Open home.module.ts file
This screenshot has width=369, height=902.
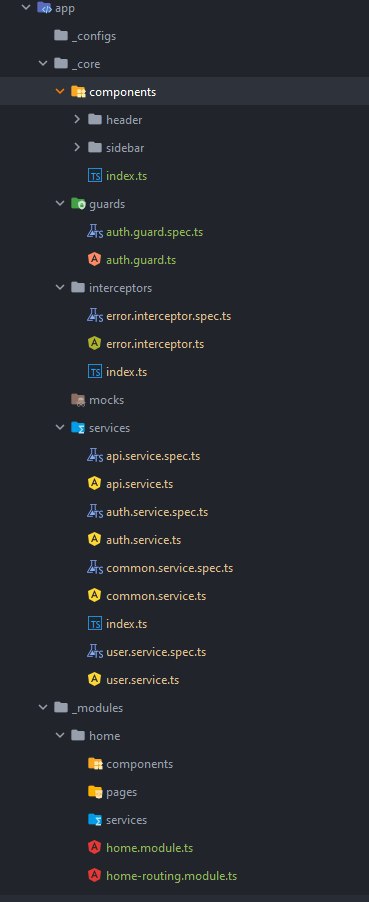click(150, 847)
